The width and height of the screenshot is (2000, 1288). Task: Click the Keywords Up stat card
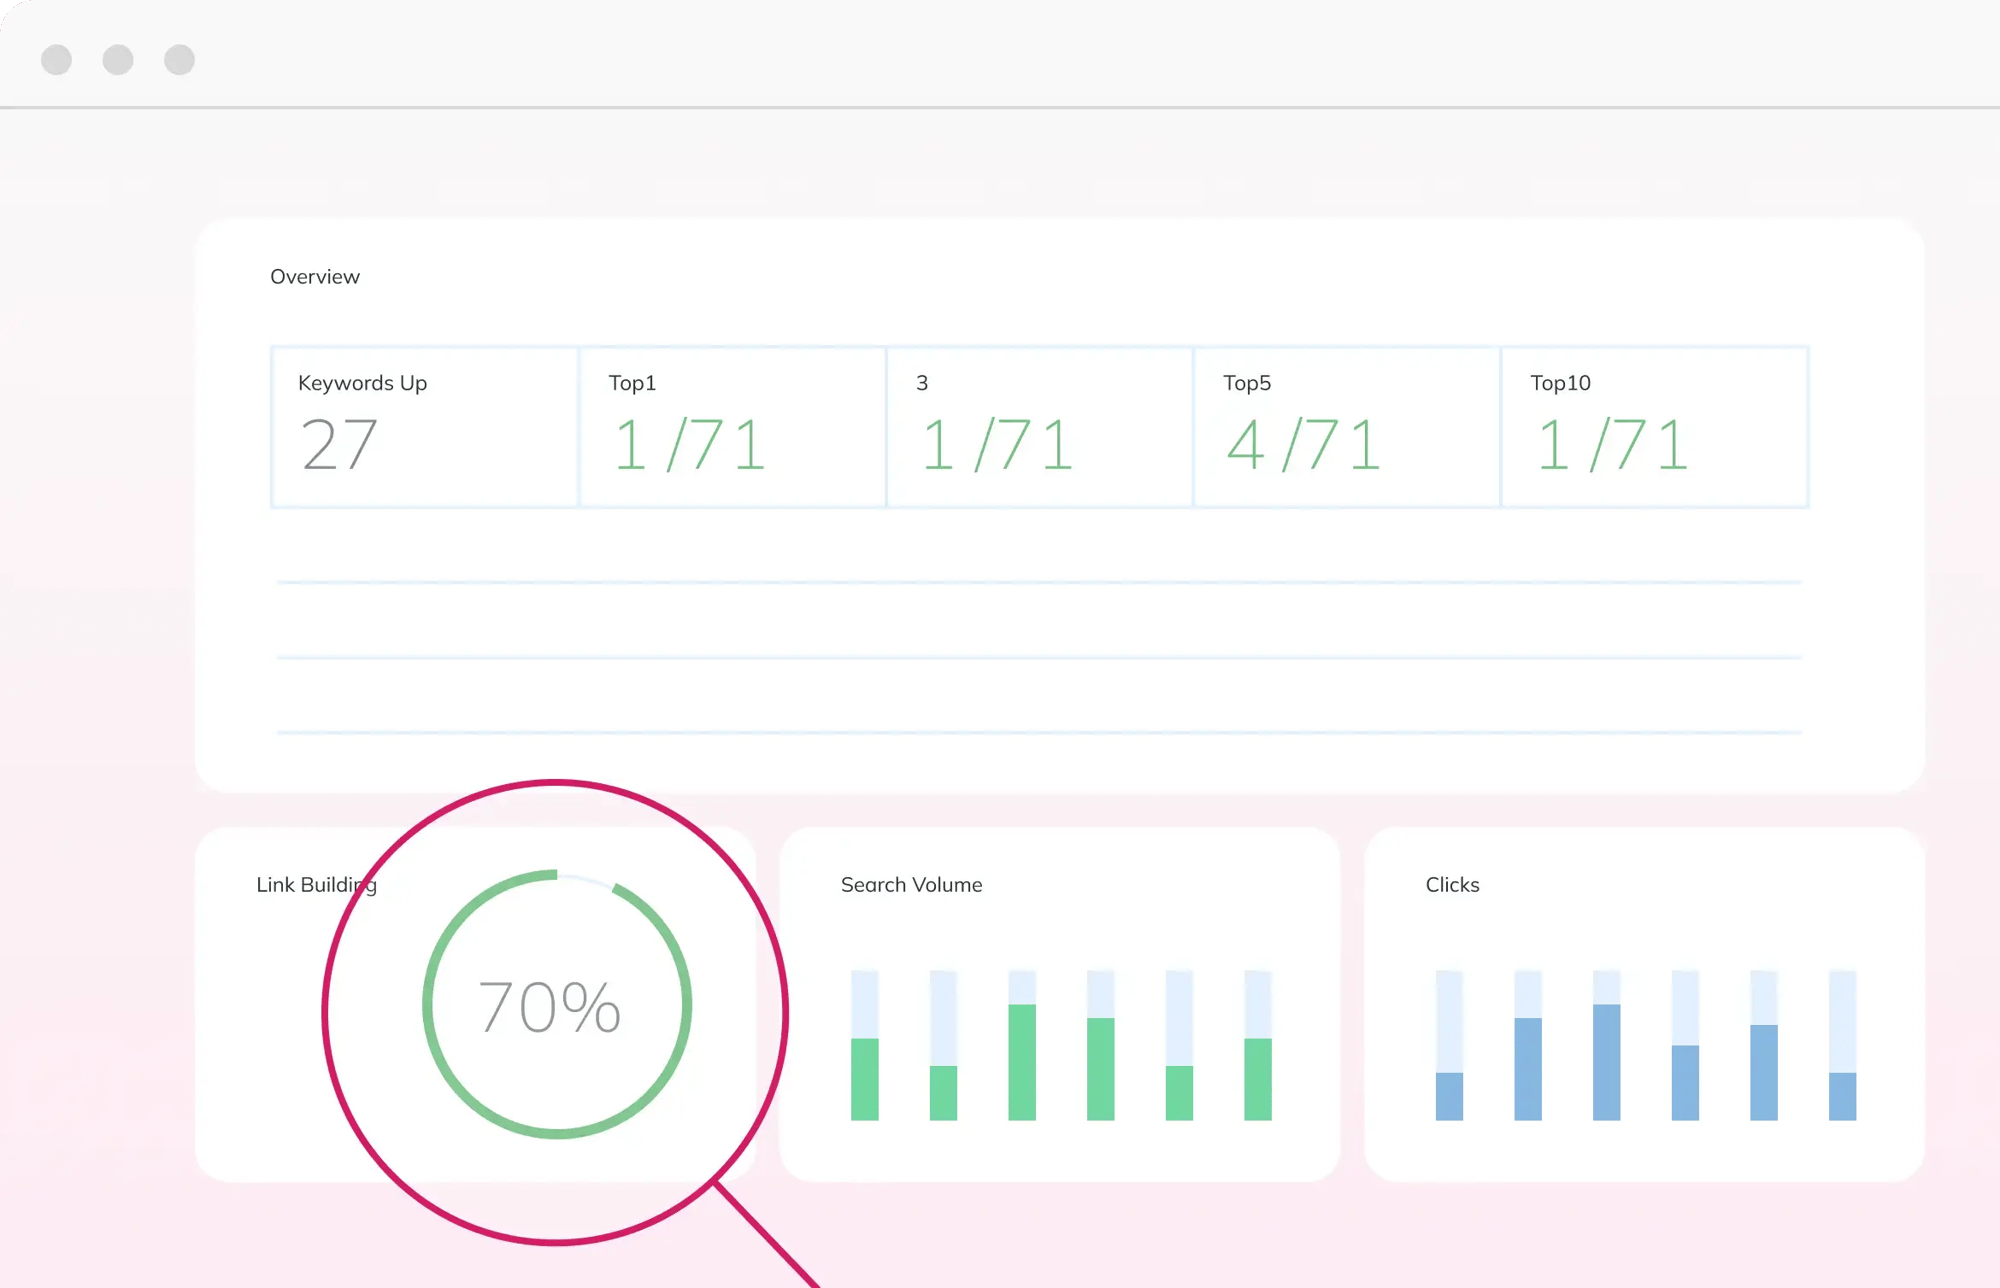[x=424, y=427]
